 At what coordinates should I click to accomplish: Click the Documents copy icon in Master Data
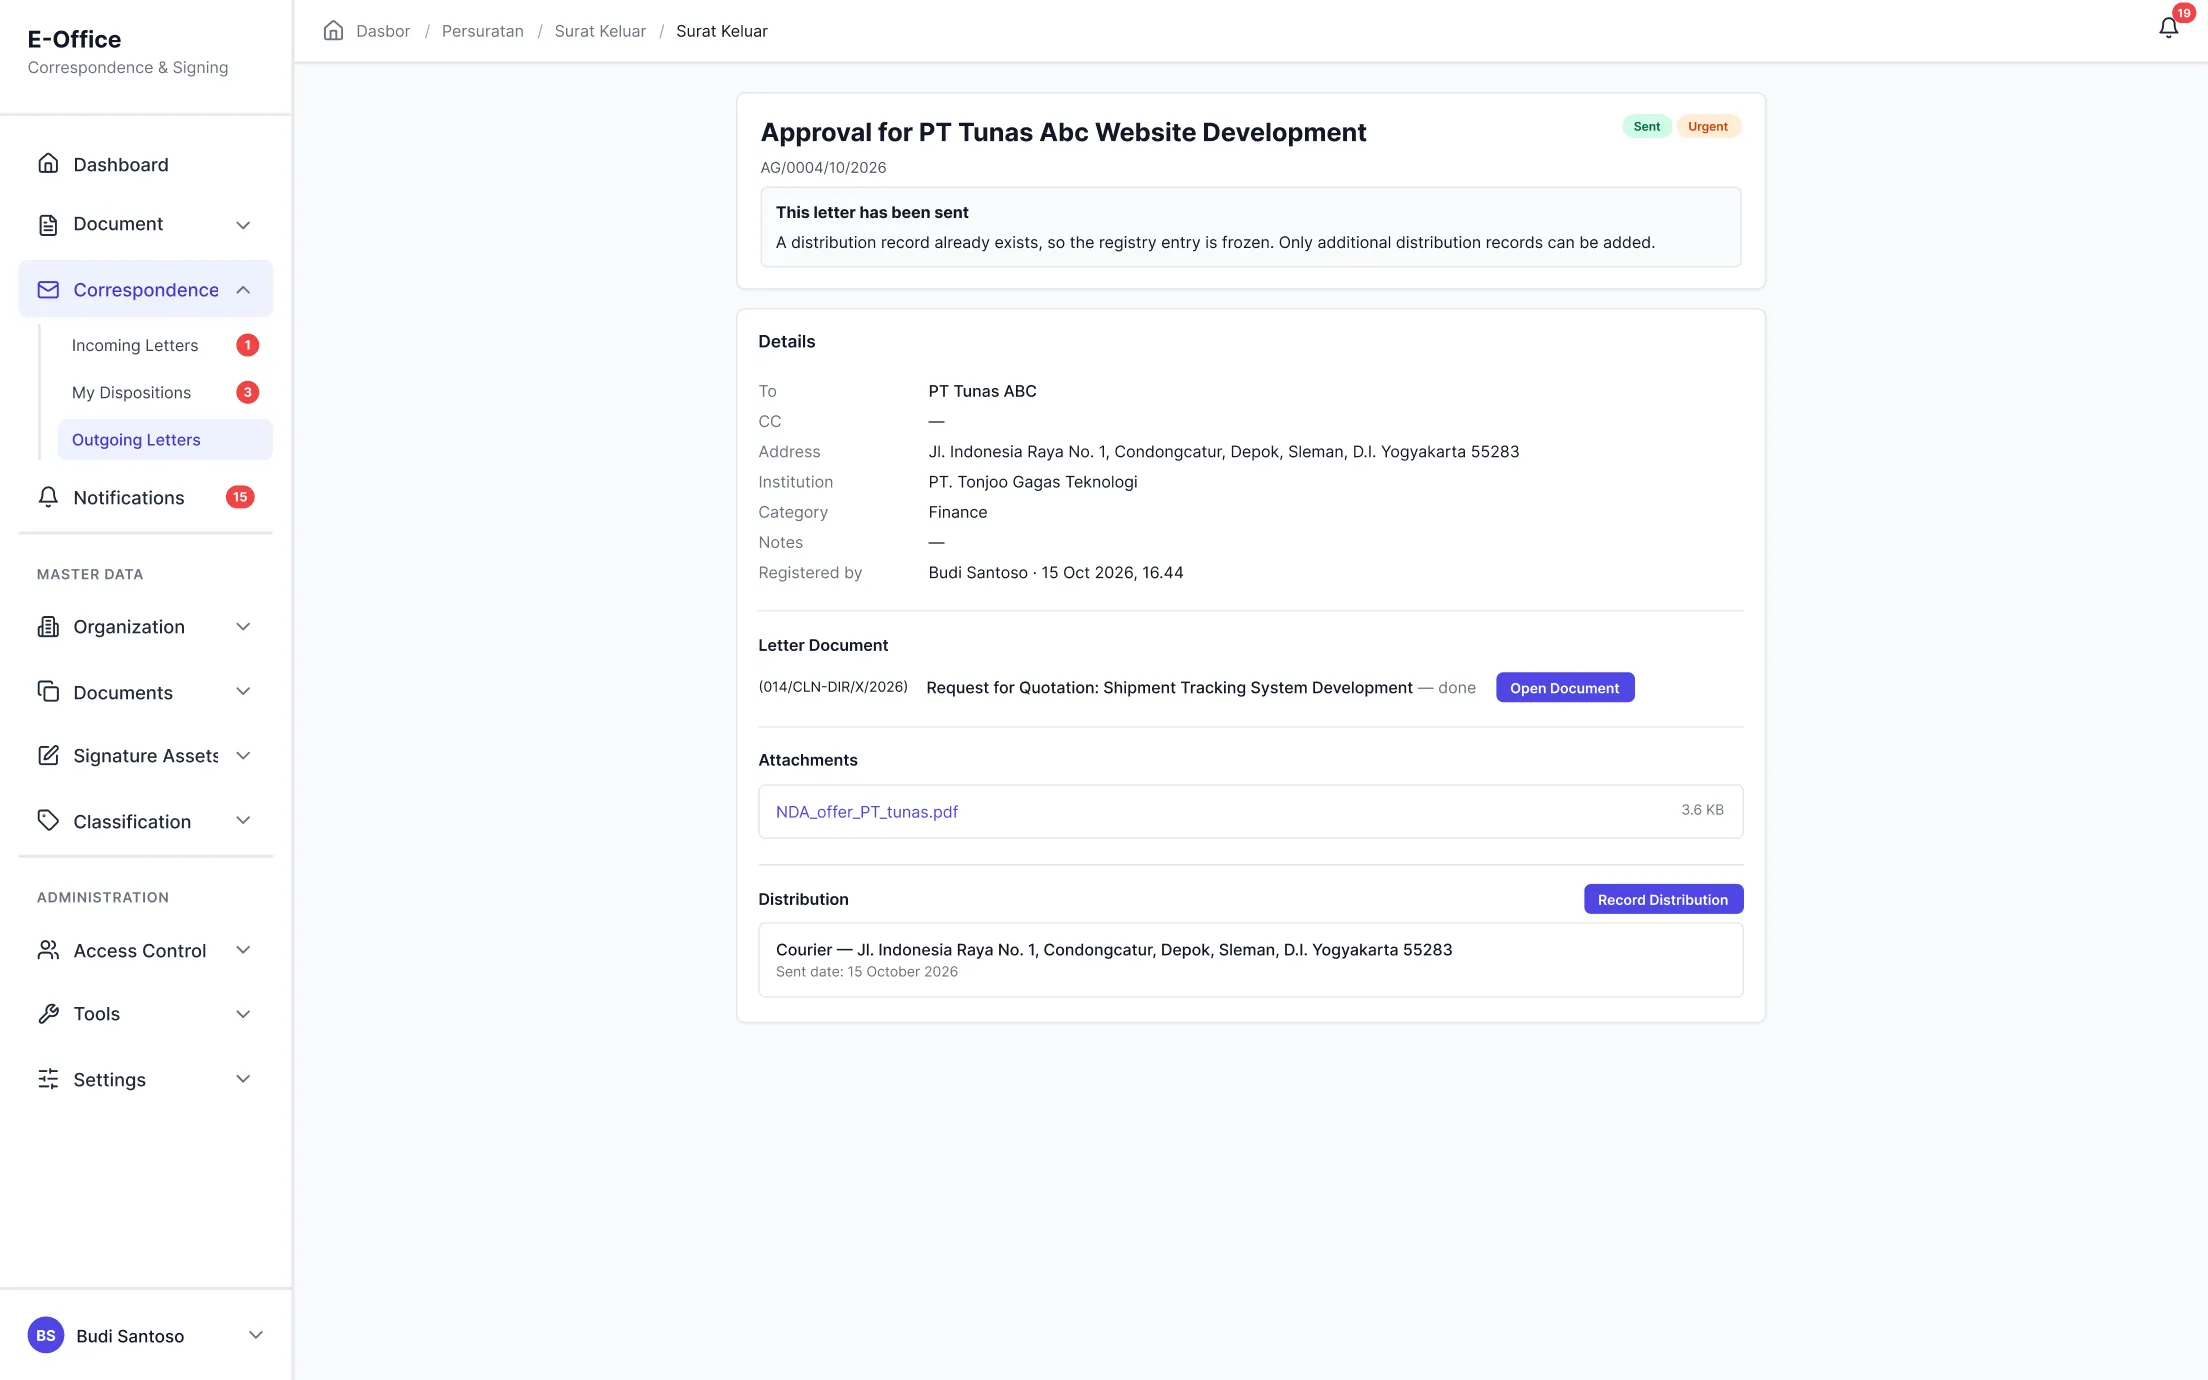click(48, 692)
